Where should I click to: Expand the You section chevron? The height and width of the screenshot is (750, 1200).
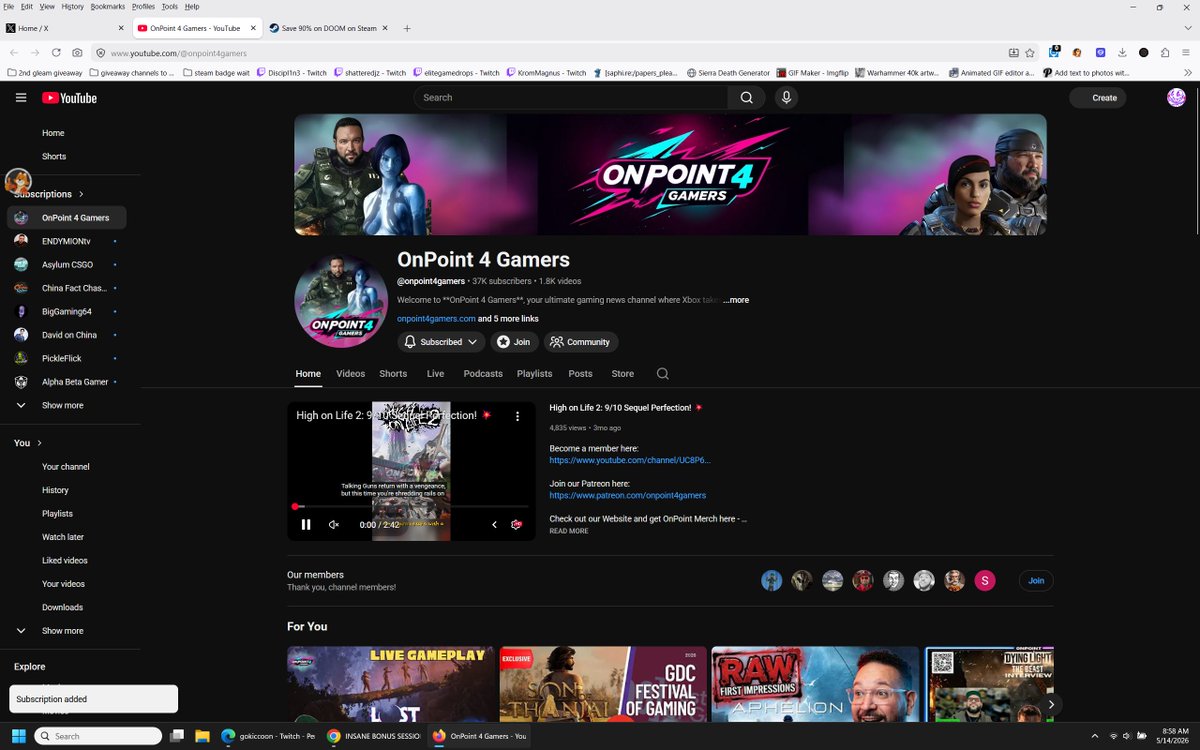tap(39, 443)
